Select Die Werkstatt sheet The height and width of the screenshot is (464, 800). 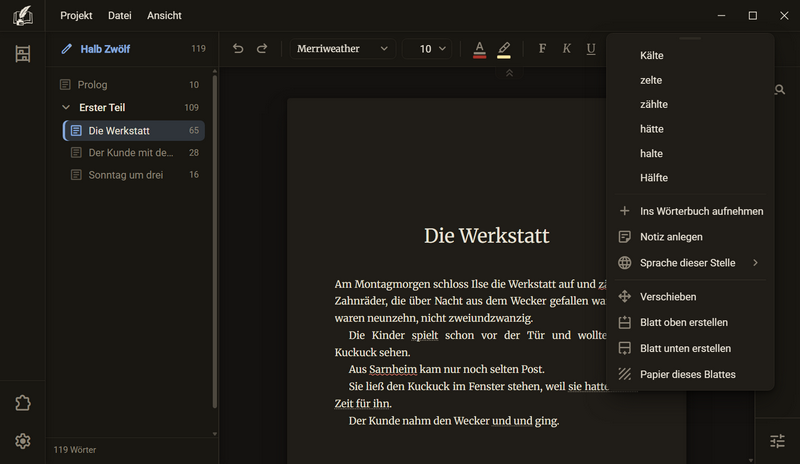[x=134, y=131]
